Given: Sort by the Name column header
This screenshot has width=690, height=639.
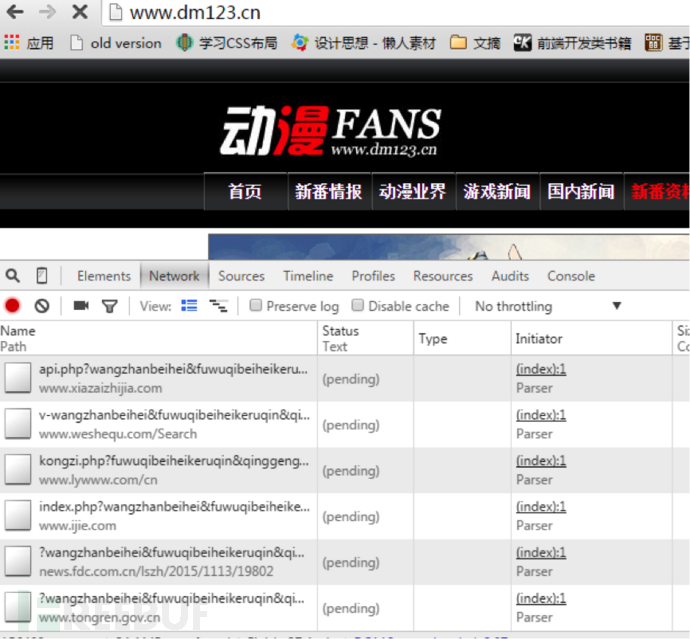Looking at the screenshot, I should point(158,338).
